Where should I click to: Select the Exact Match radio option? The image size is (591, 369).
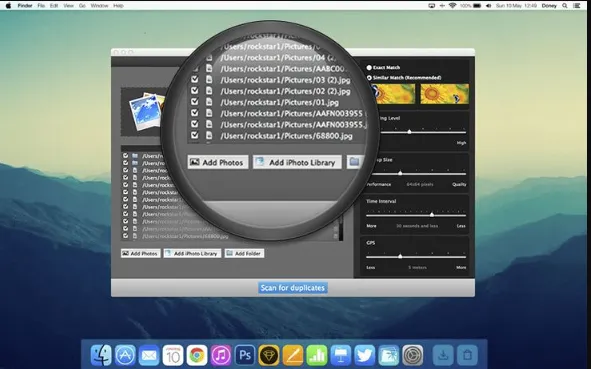click(369, 67)
